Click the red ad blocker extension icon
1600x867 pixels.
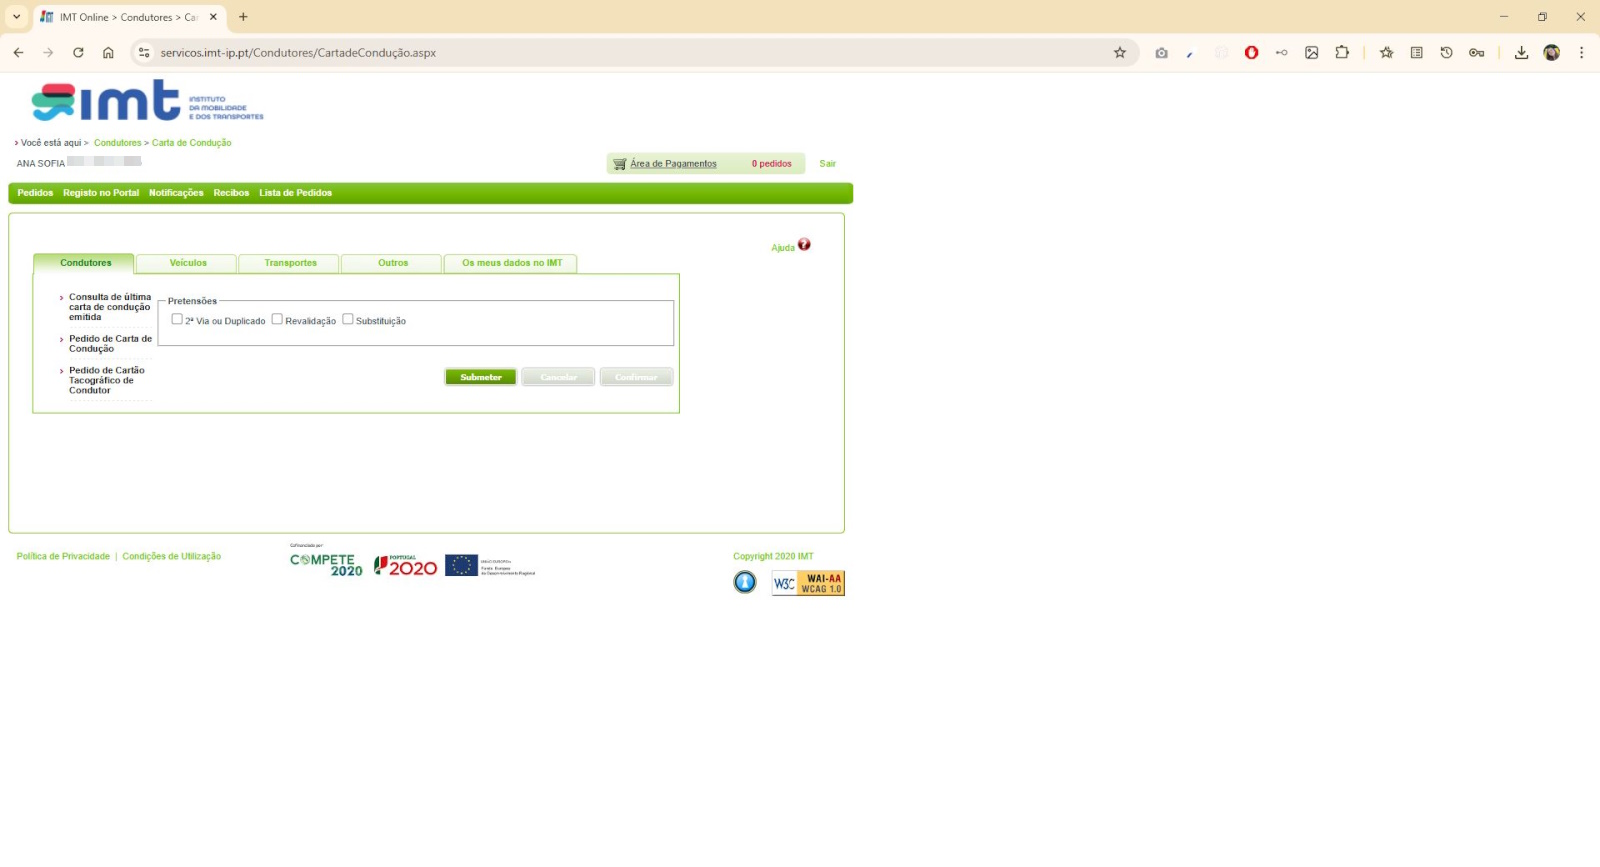point(1251,53)
